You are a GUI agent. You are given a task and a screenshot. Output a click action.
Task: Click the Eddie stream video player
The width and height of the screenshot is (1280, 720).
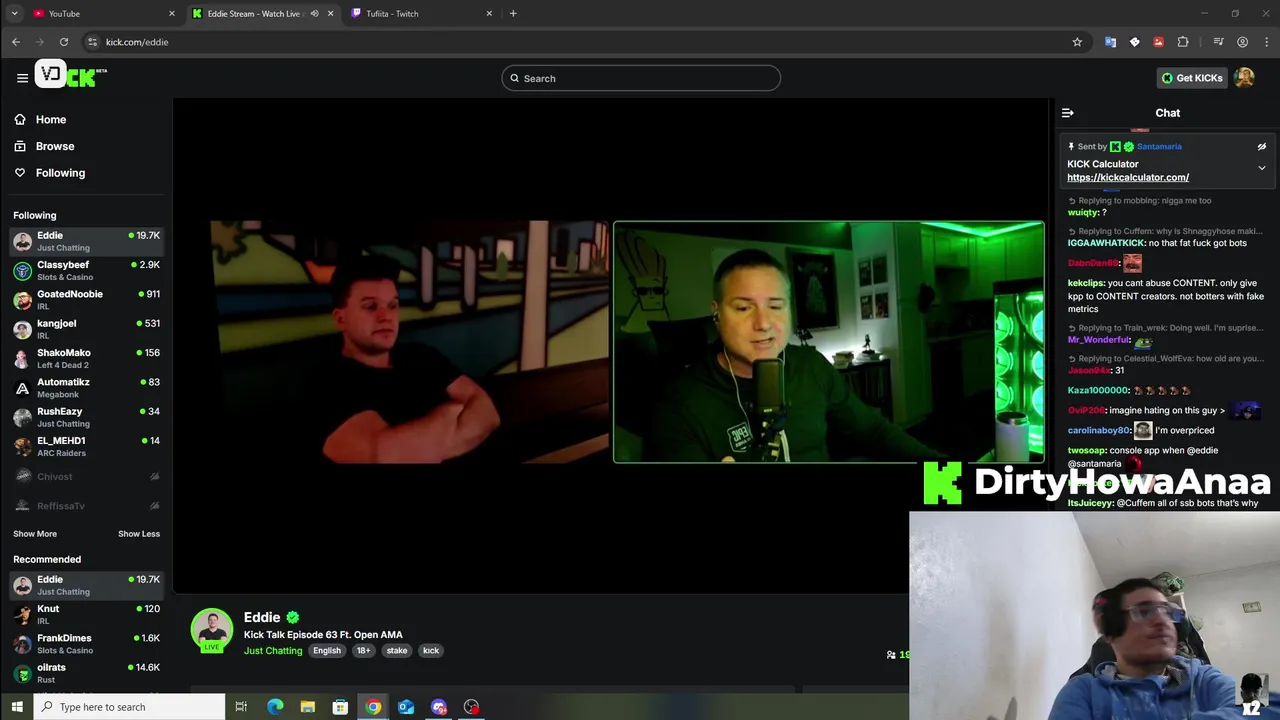pos(610,345)
